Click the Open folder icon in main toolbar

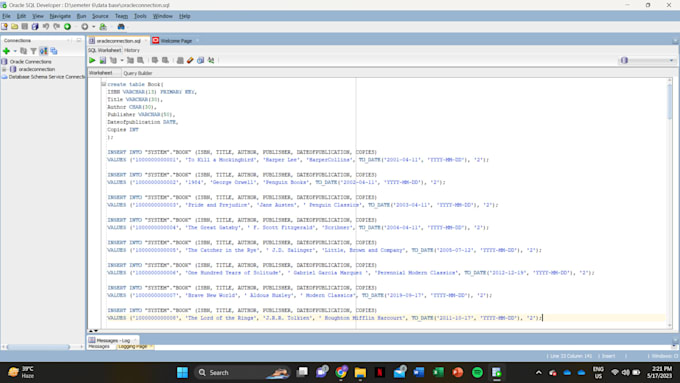point(15,27)
